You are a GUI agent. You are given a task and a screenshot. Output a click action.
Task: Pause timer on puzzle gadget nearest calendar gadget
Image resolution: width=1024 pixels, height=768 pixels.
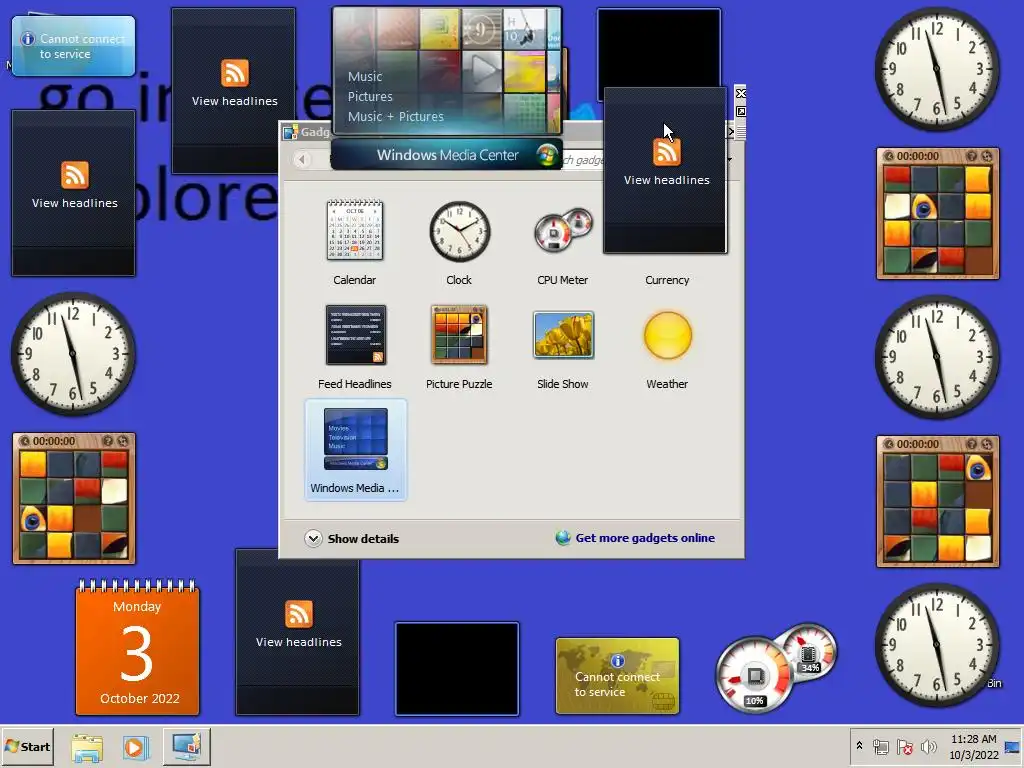click(25, 441)
